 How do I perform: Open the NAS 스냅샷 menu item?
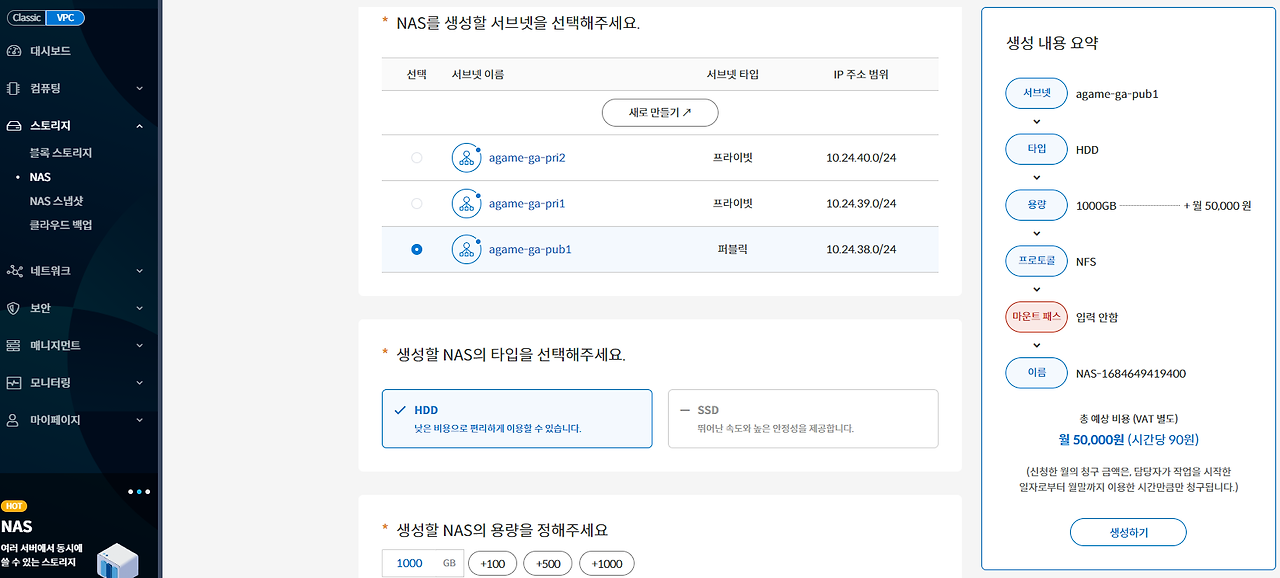point(56,201)
